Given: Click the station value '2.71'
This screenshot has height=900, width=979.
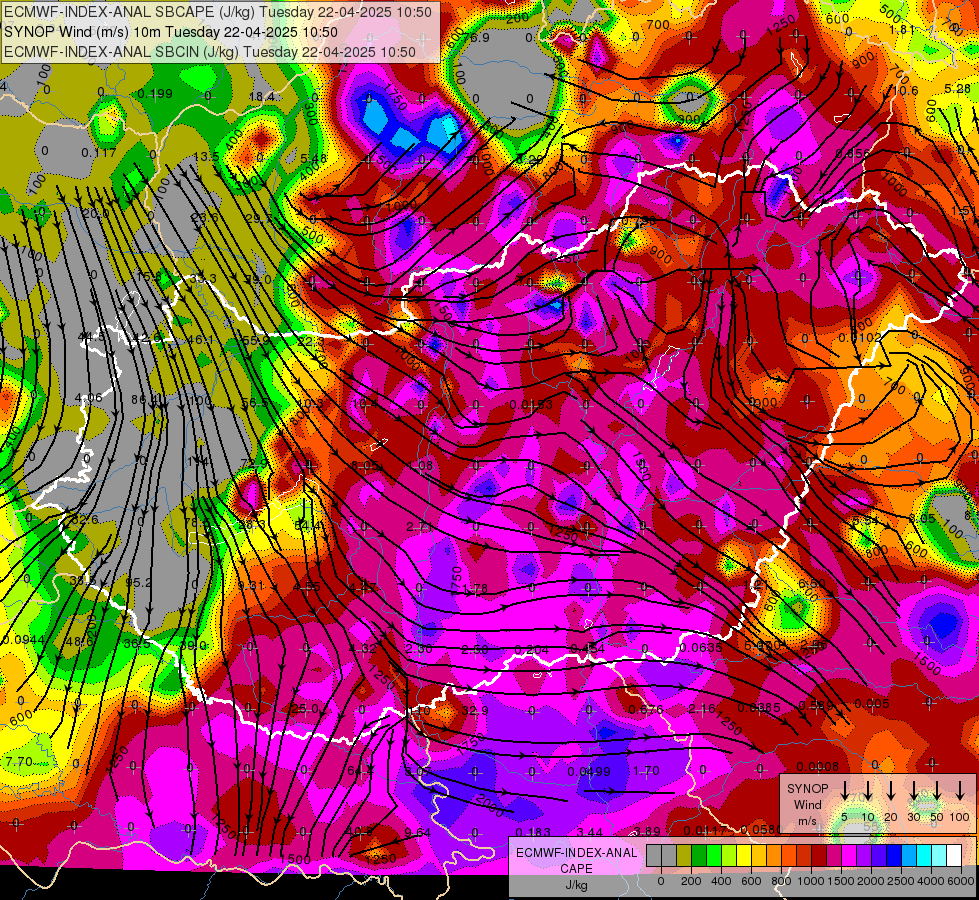Looking at the screenshot, I should pos(420,527).
